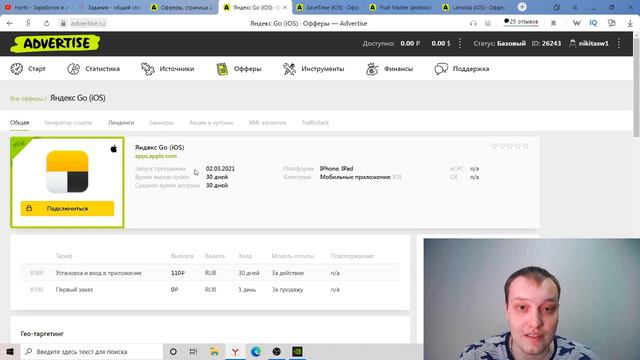Viewport: 640px width, 360px height.
Task: Click the Подключиться button
Action: (67, 209)
